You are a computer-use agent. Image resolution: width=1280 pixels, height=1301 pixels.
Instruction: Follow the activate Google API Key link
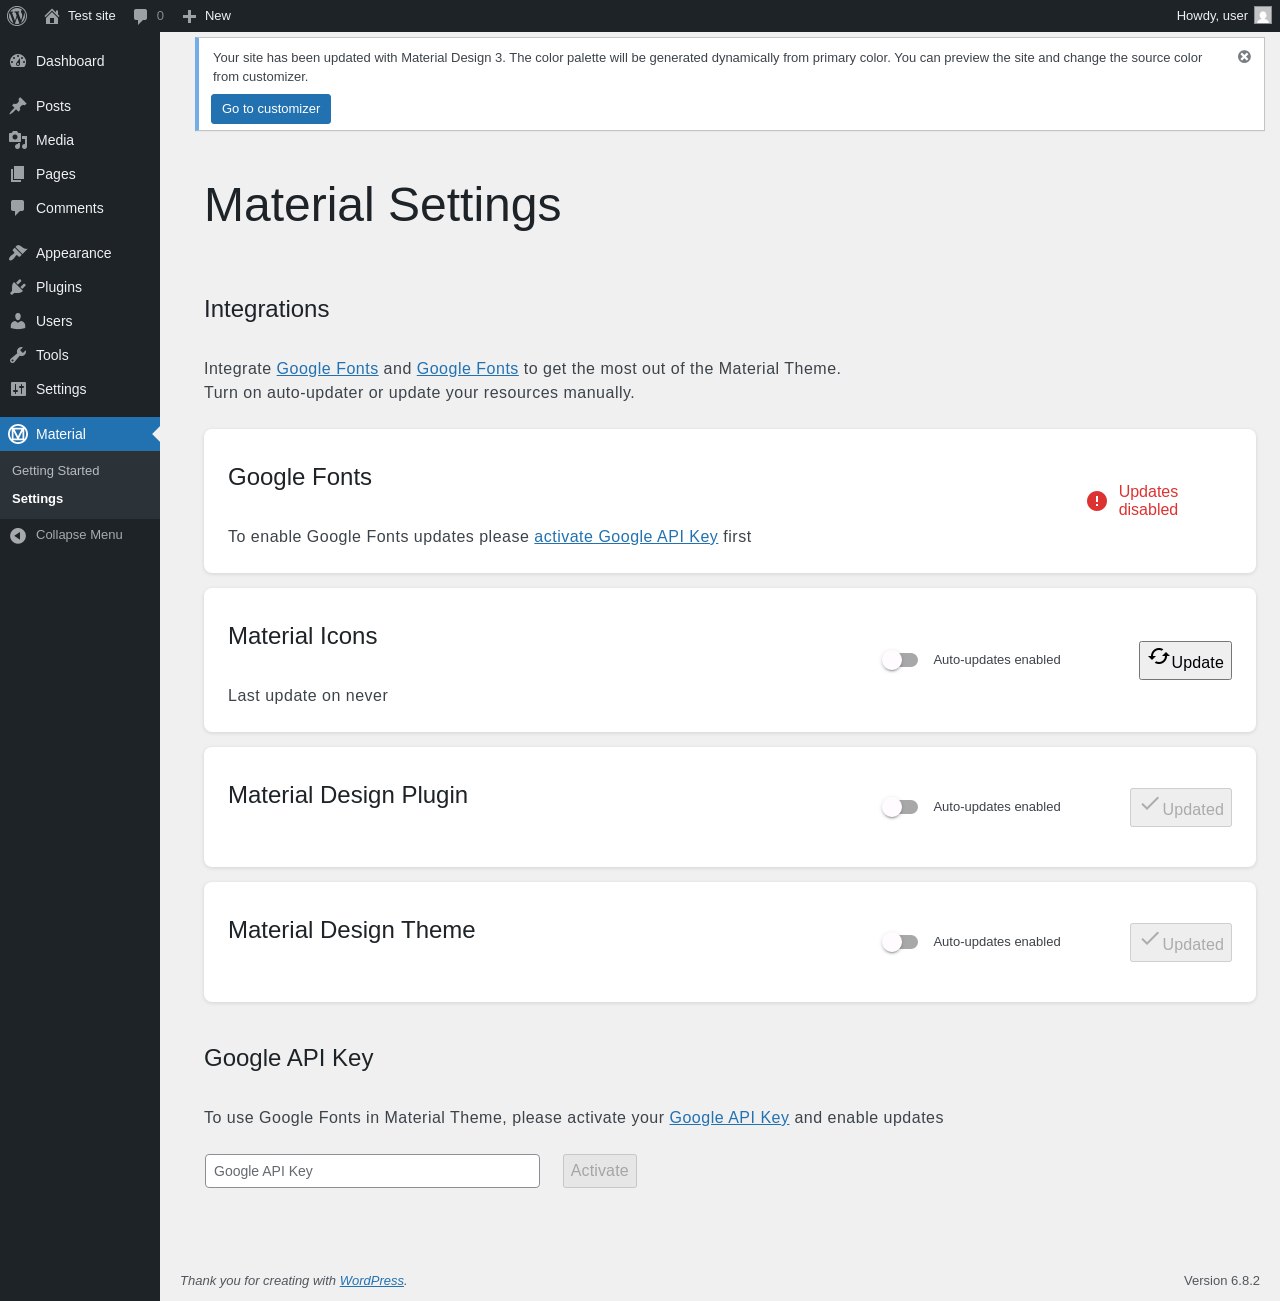coord(626,536)
